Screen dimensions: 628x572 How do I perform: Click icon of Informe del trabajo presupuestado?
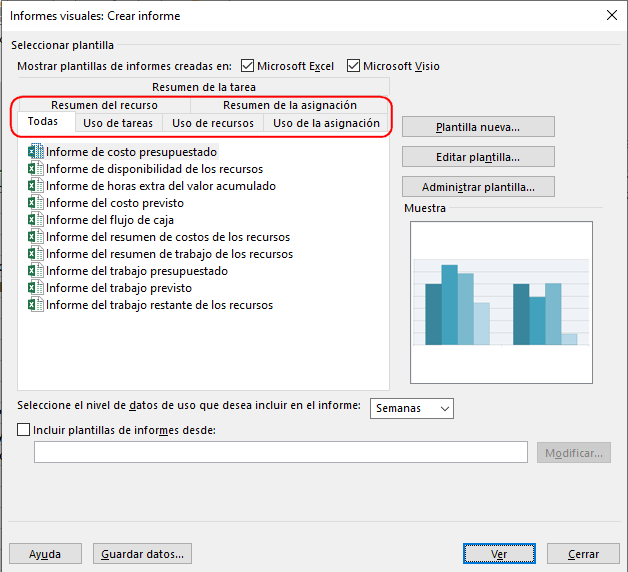36,271
